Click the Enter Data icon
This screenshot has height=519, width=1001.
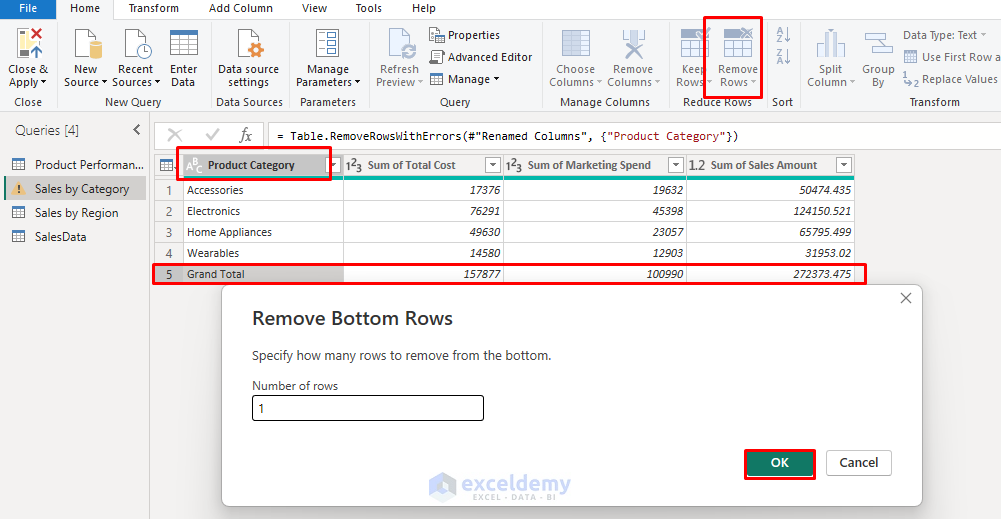coord(184,44)
